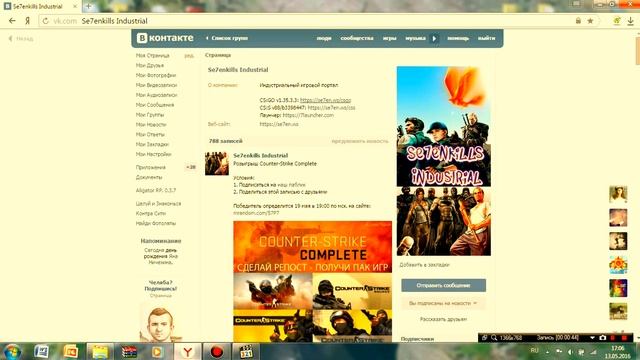Open the 'люди' header menu item
The height and width of the screenshot is (360, 640).
point(324,38)
